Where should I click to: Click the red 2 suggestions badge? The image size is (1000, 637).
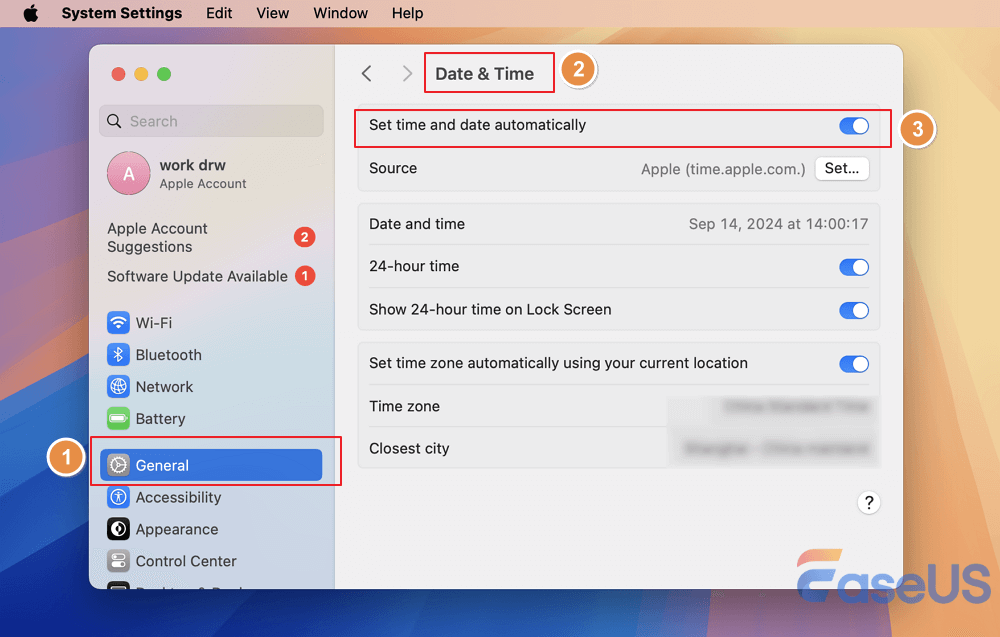click(304, 237)
